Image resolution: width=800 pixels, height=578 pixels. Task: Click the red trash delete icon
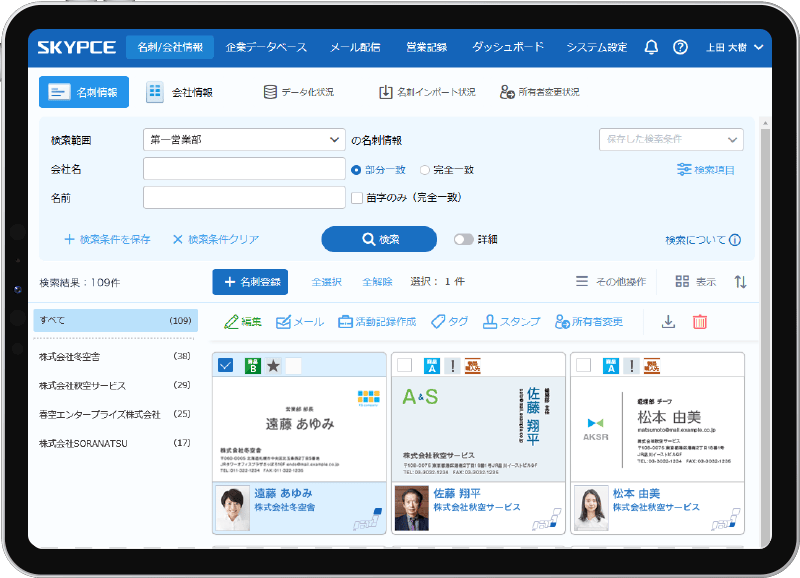700,322
